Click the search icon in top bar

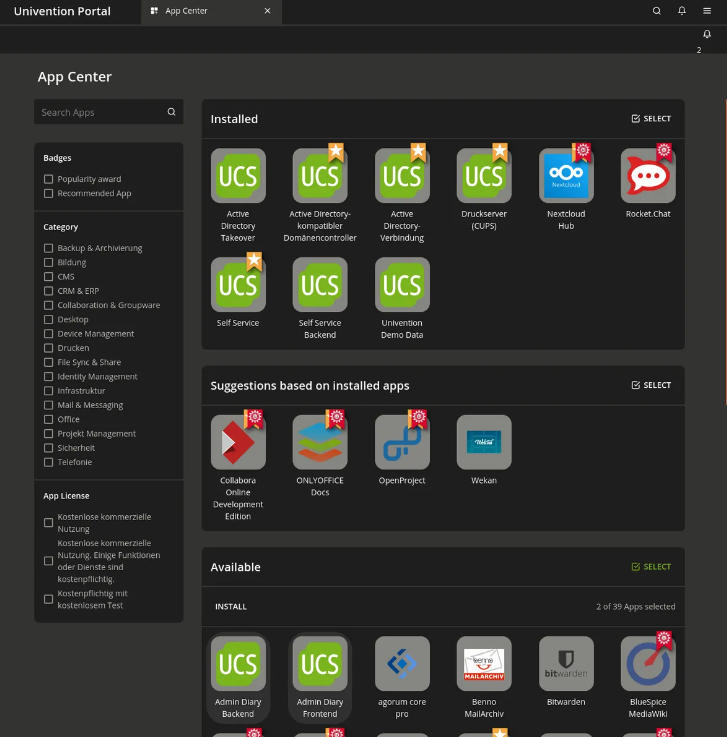point(657,11)
